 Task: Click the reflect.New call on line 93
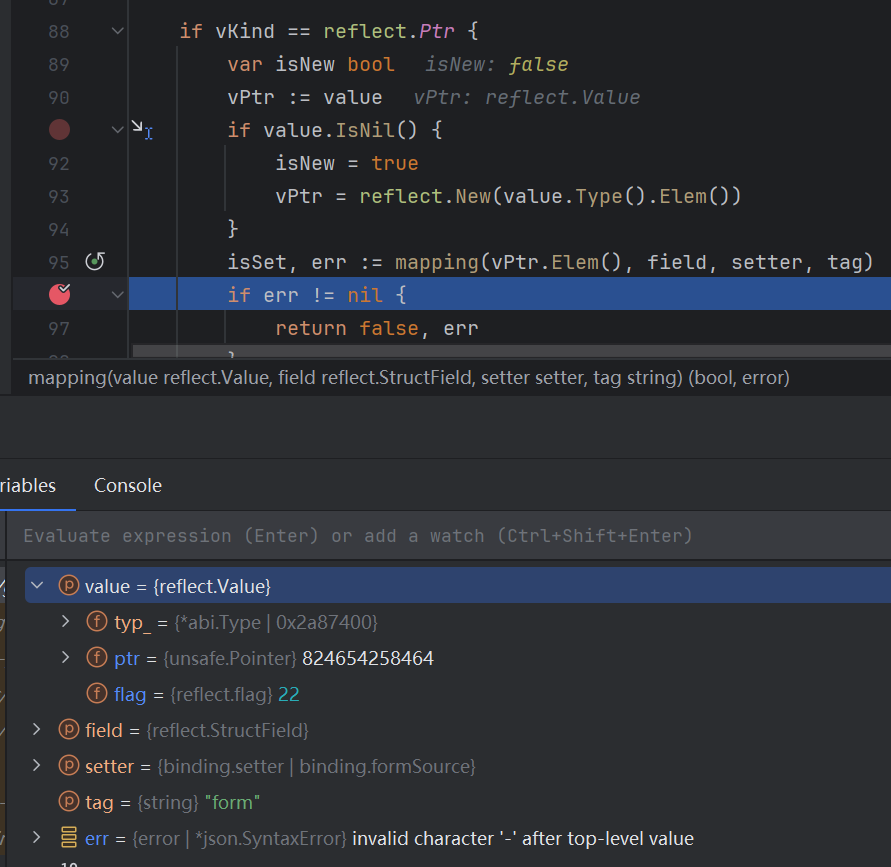pyautogui.click(x=425, y=197)
